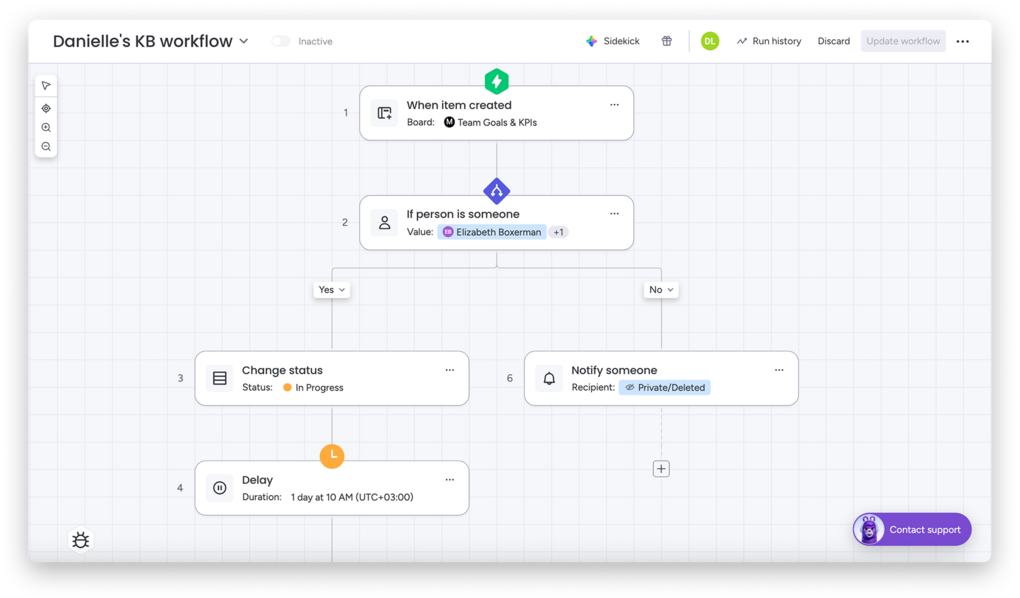Click the orange In Progress status dot
The height and width of the screenshot is (598, 1020).
pyautogui.click(x=287, y=387)
